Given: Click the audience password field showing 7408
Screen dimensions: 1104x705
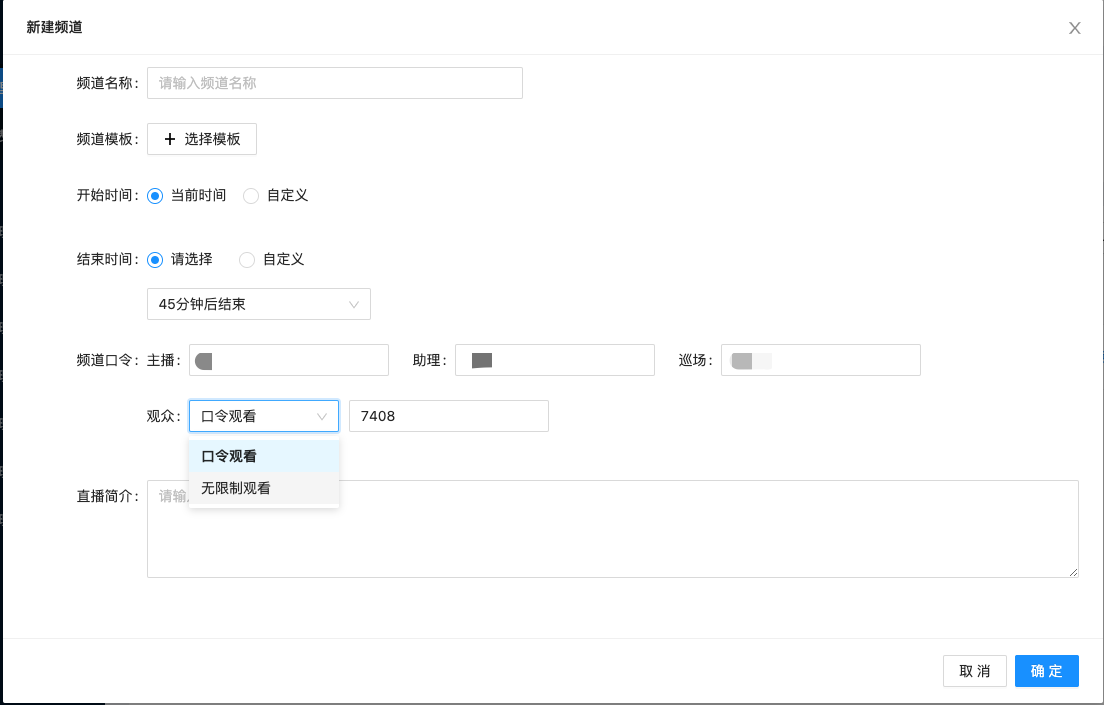Looking at the screenshot, I should [x=448, y=416].
